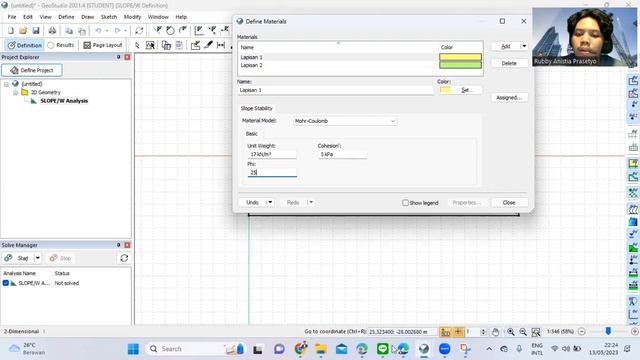This screenshot has width=640, height=360.
Task: Click the Zoom In magnifier icon
Action: click(511, 332)
